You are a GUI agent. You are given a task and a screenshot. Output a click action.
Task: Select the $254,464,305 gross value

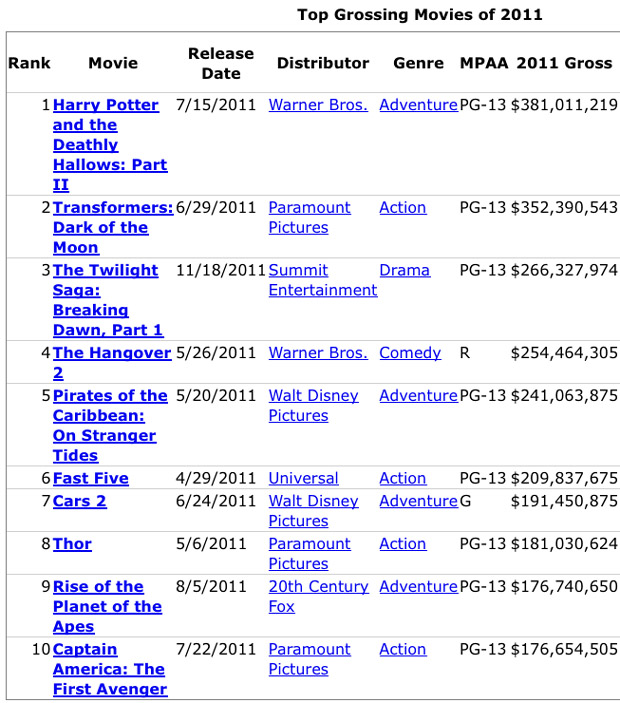[x=564, y=353]
